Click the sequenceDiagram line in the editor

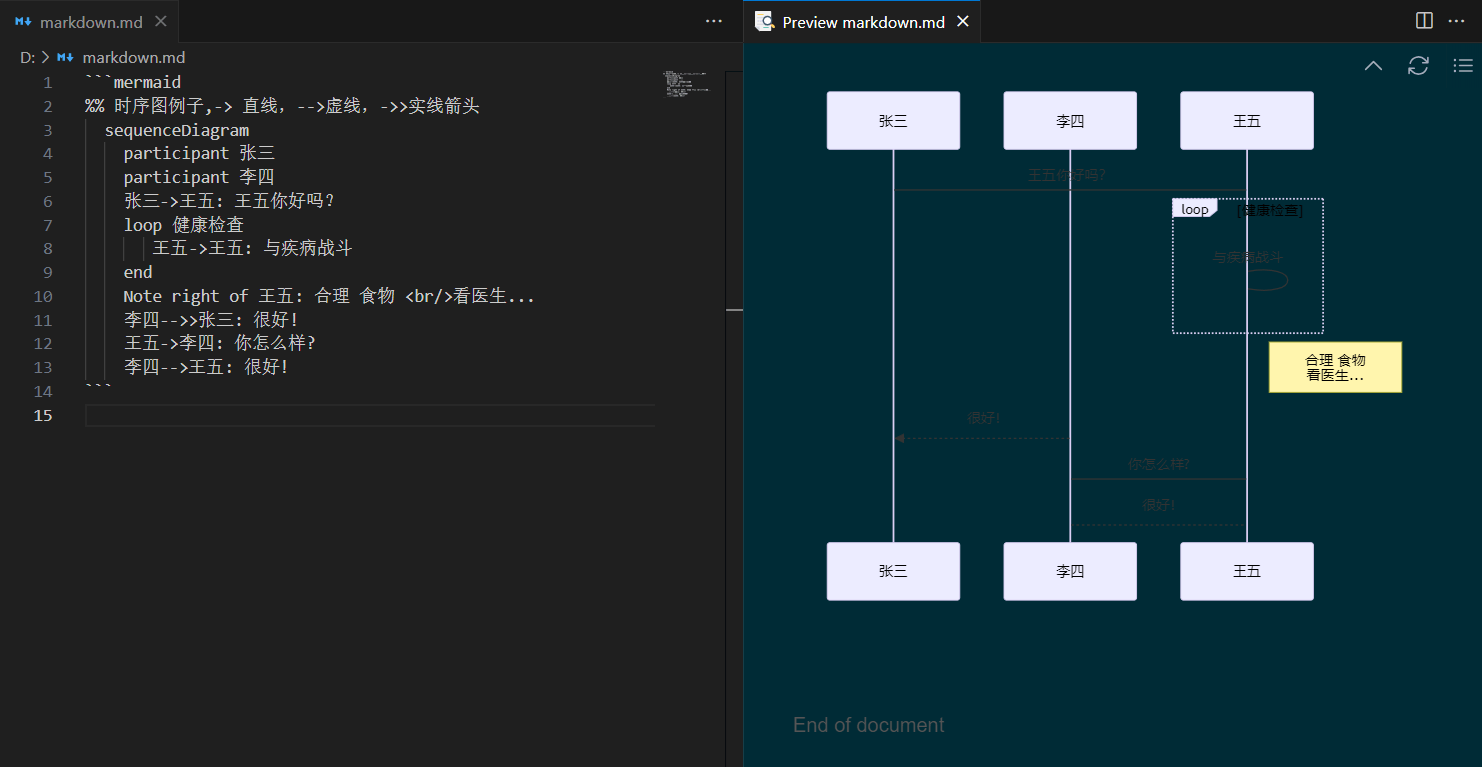click(177, 130)
